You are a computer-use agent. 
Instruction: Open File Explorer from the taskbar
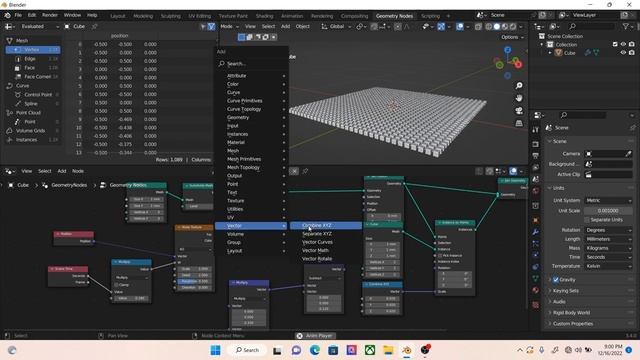[x=388, y=350]
